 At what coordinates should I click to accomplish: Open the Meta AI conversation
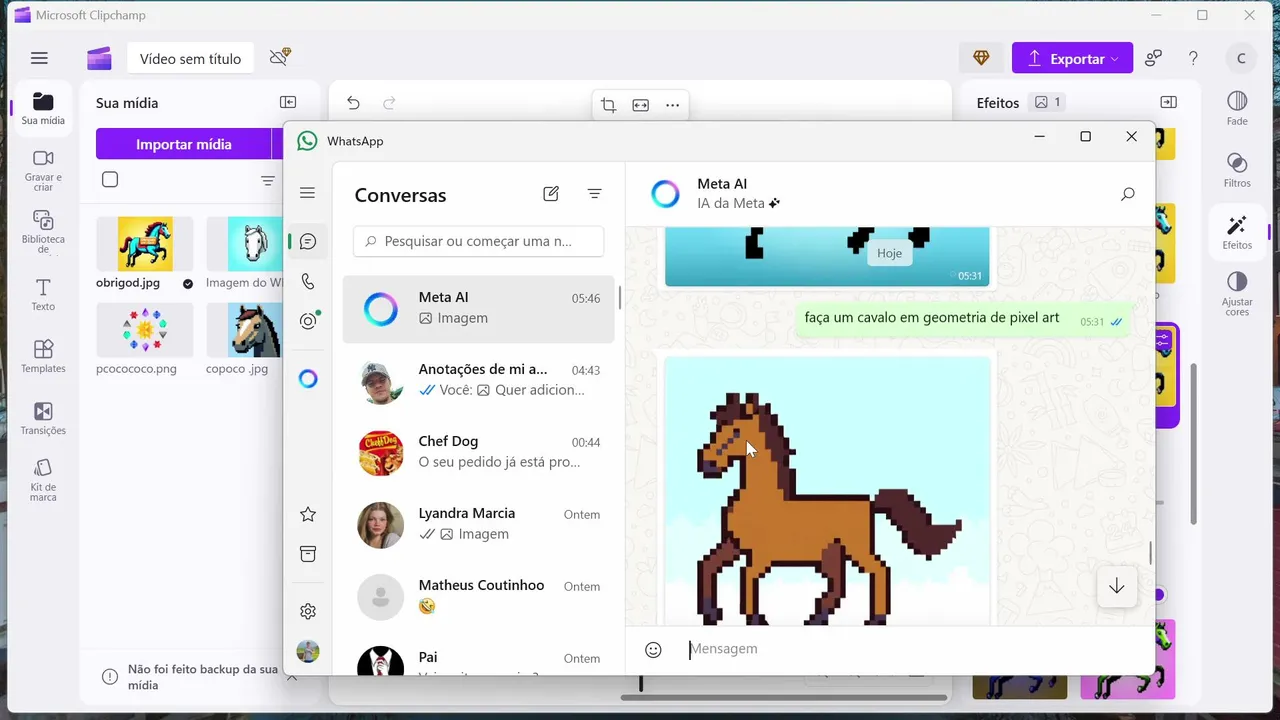[x=478, y=309]
